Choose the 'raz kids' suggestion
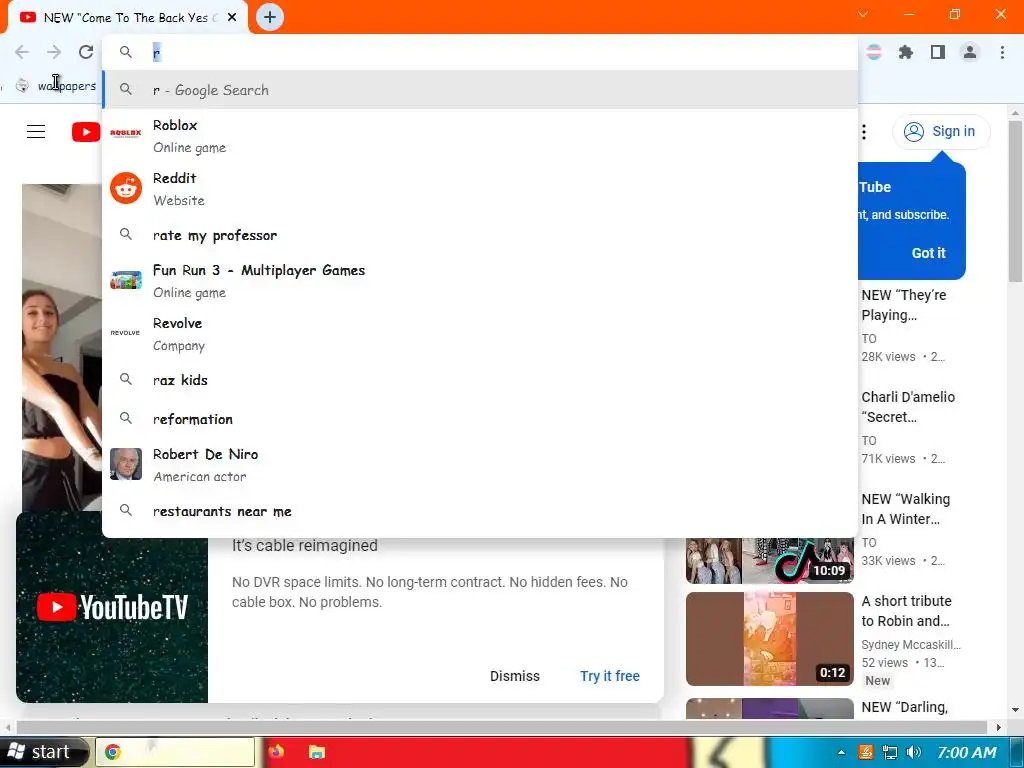This screenshot has height=768, width=1024. (x=480, y=380)
